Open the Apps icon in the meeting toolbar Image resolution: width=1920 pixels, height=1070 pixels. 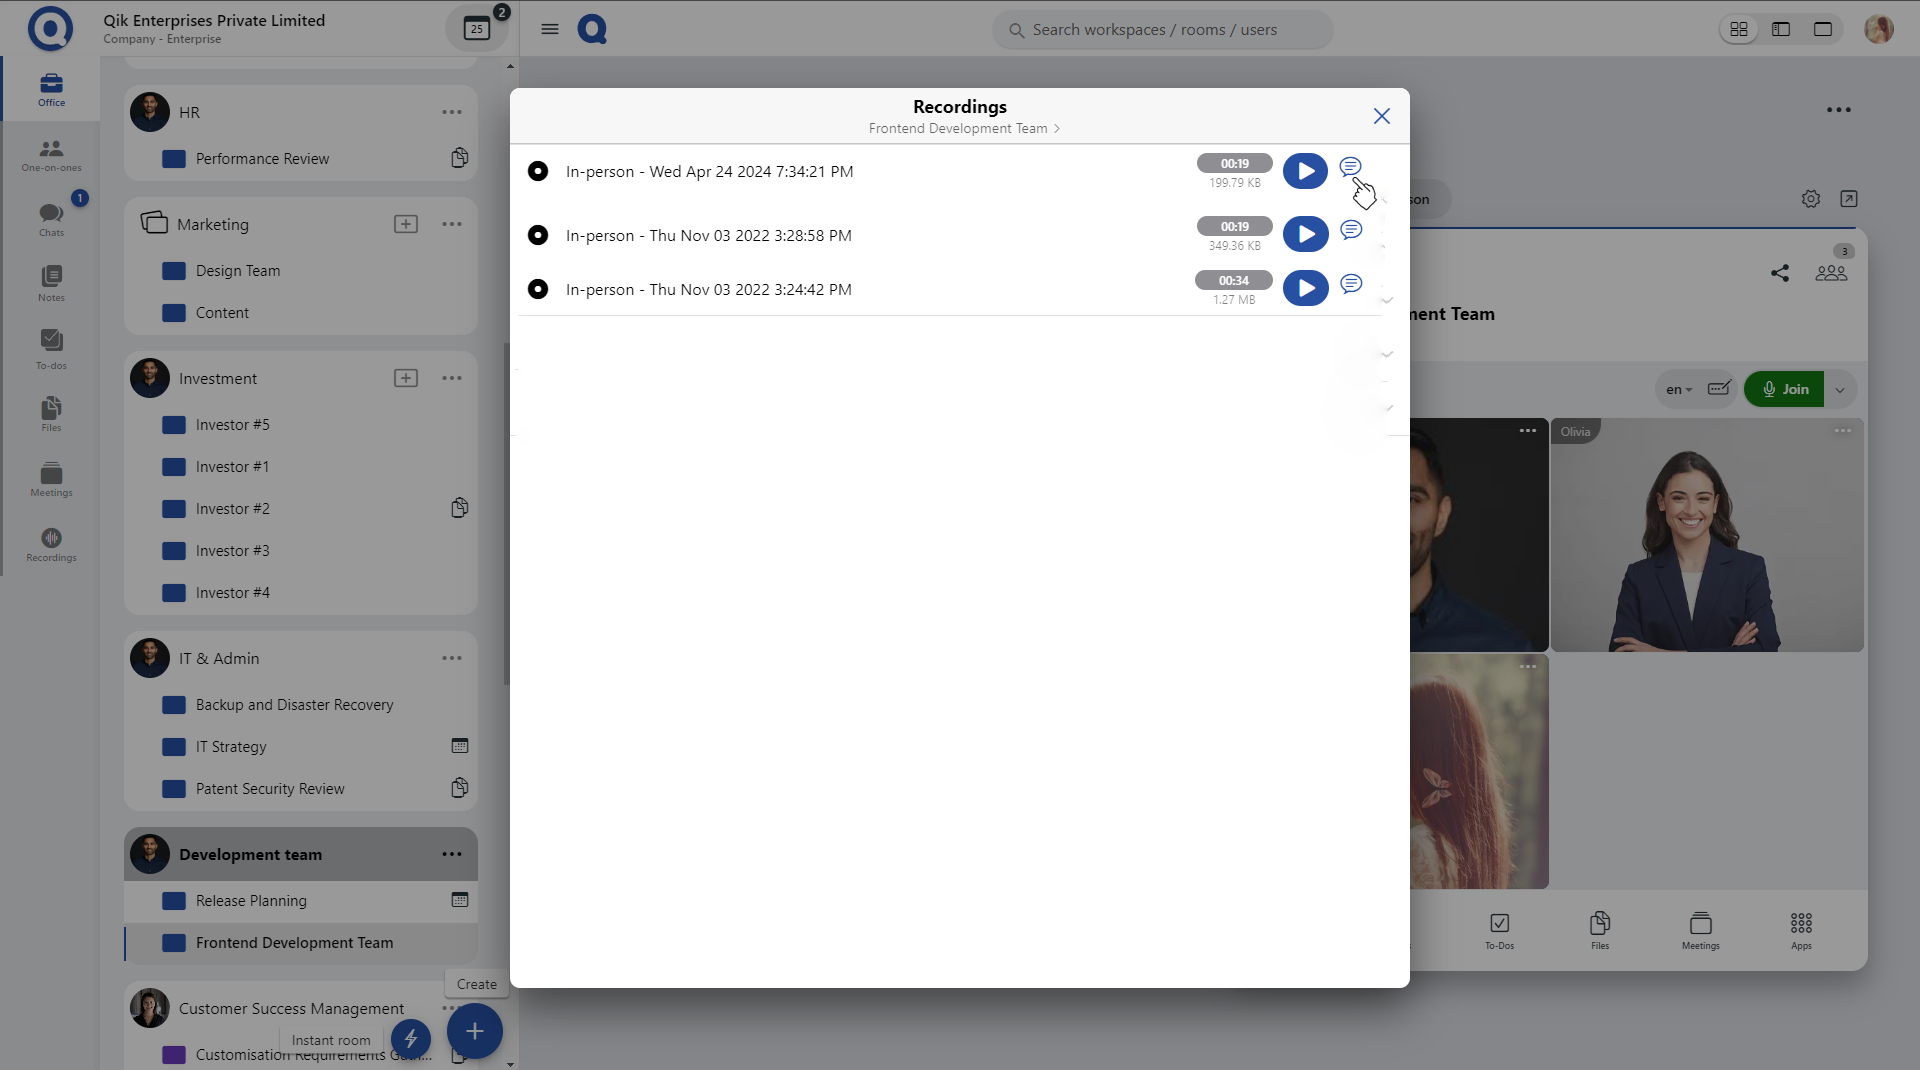[x=1800, y=928]
